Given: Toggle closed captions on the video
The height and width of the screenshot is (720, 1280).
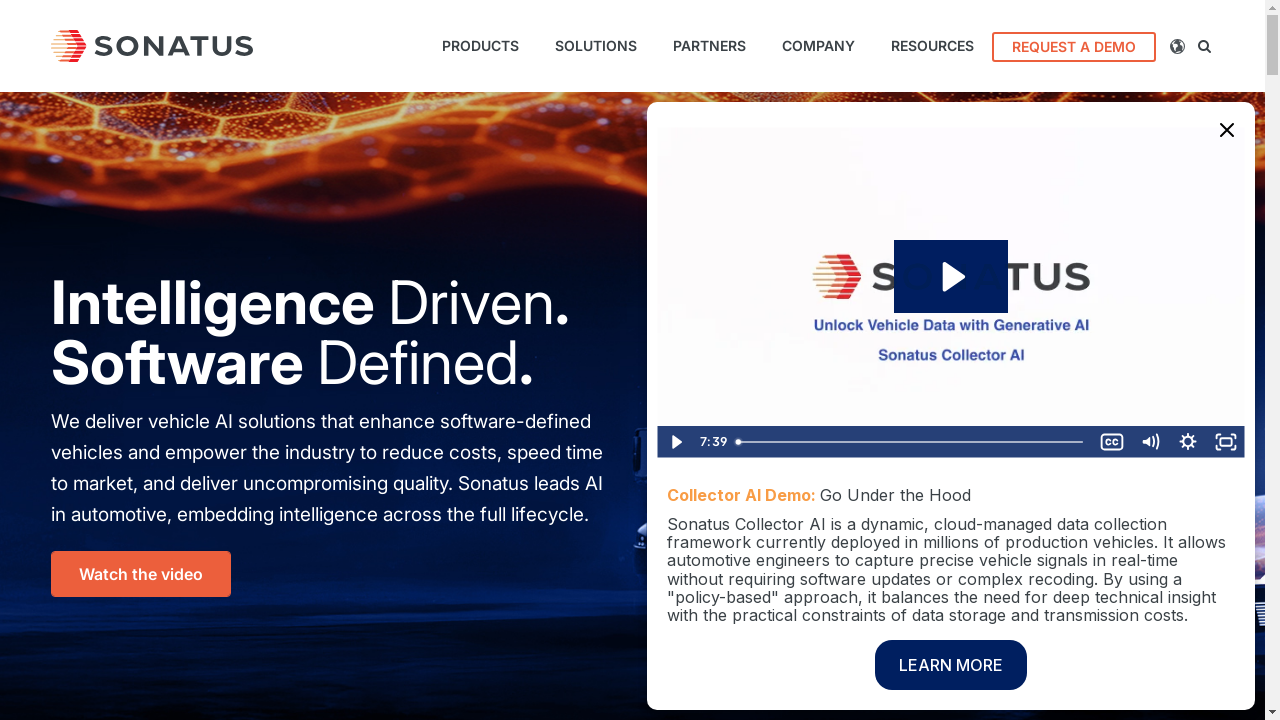Looking at the screenshot, I should [x=1112, y=442].
